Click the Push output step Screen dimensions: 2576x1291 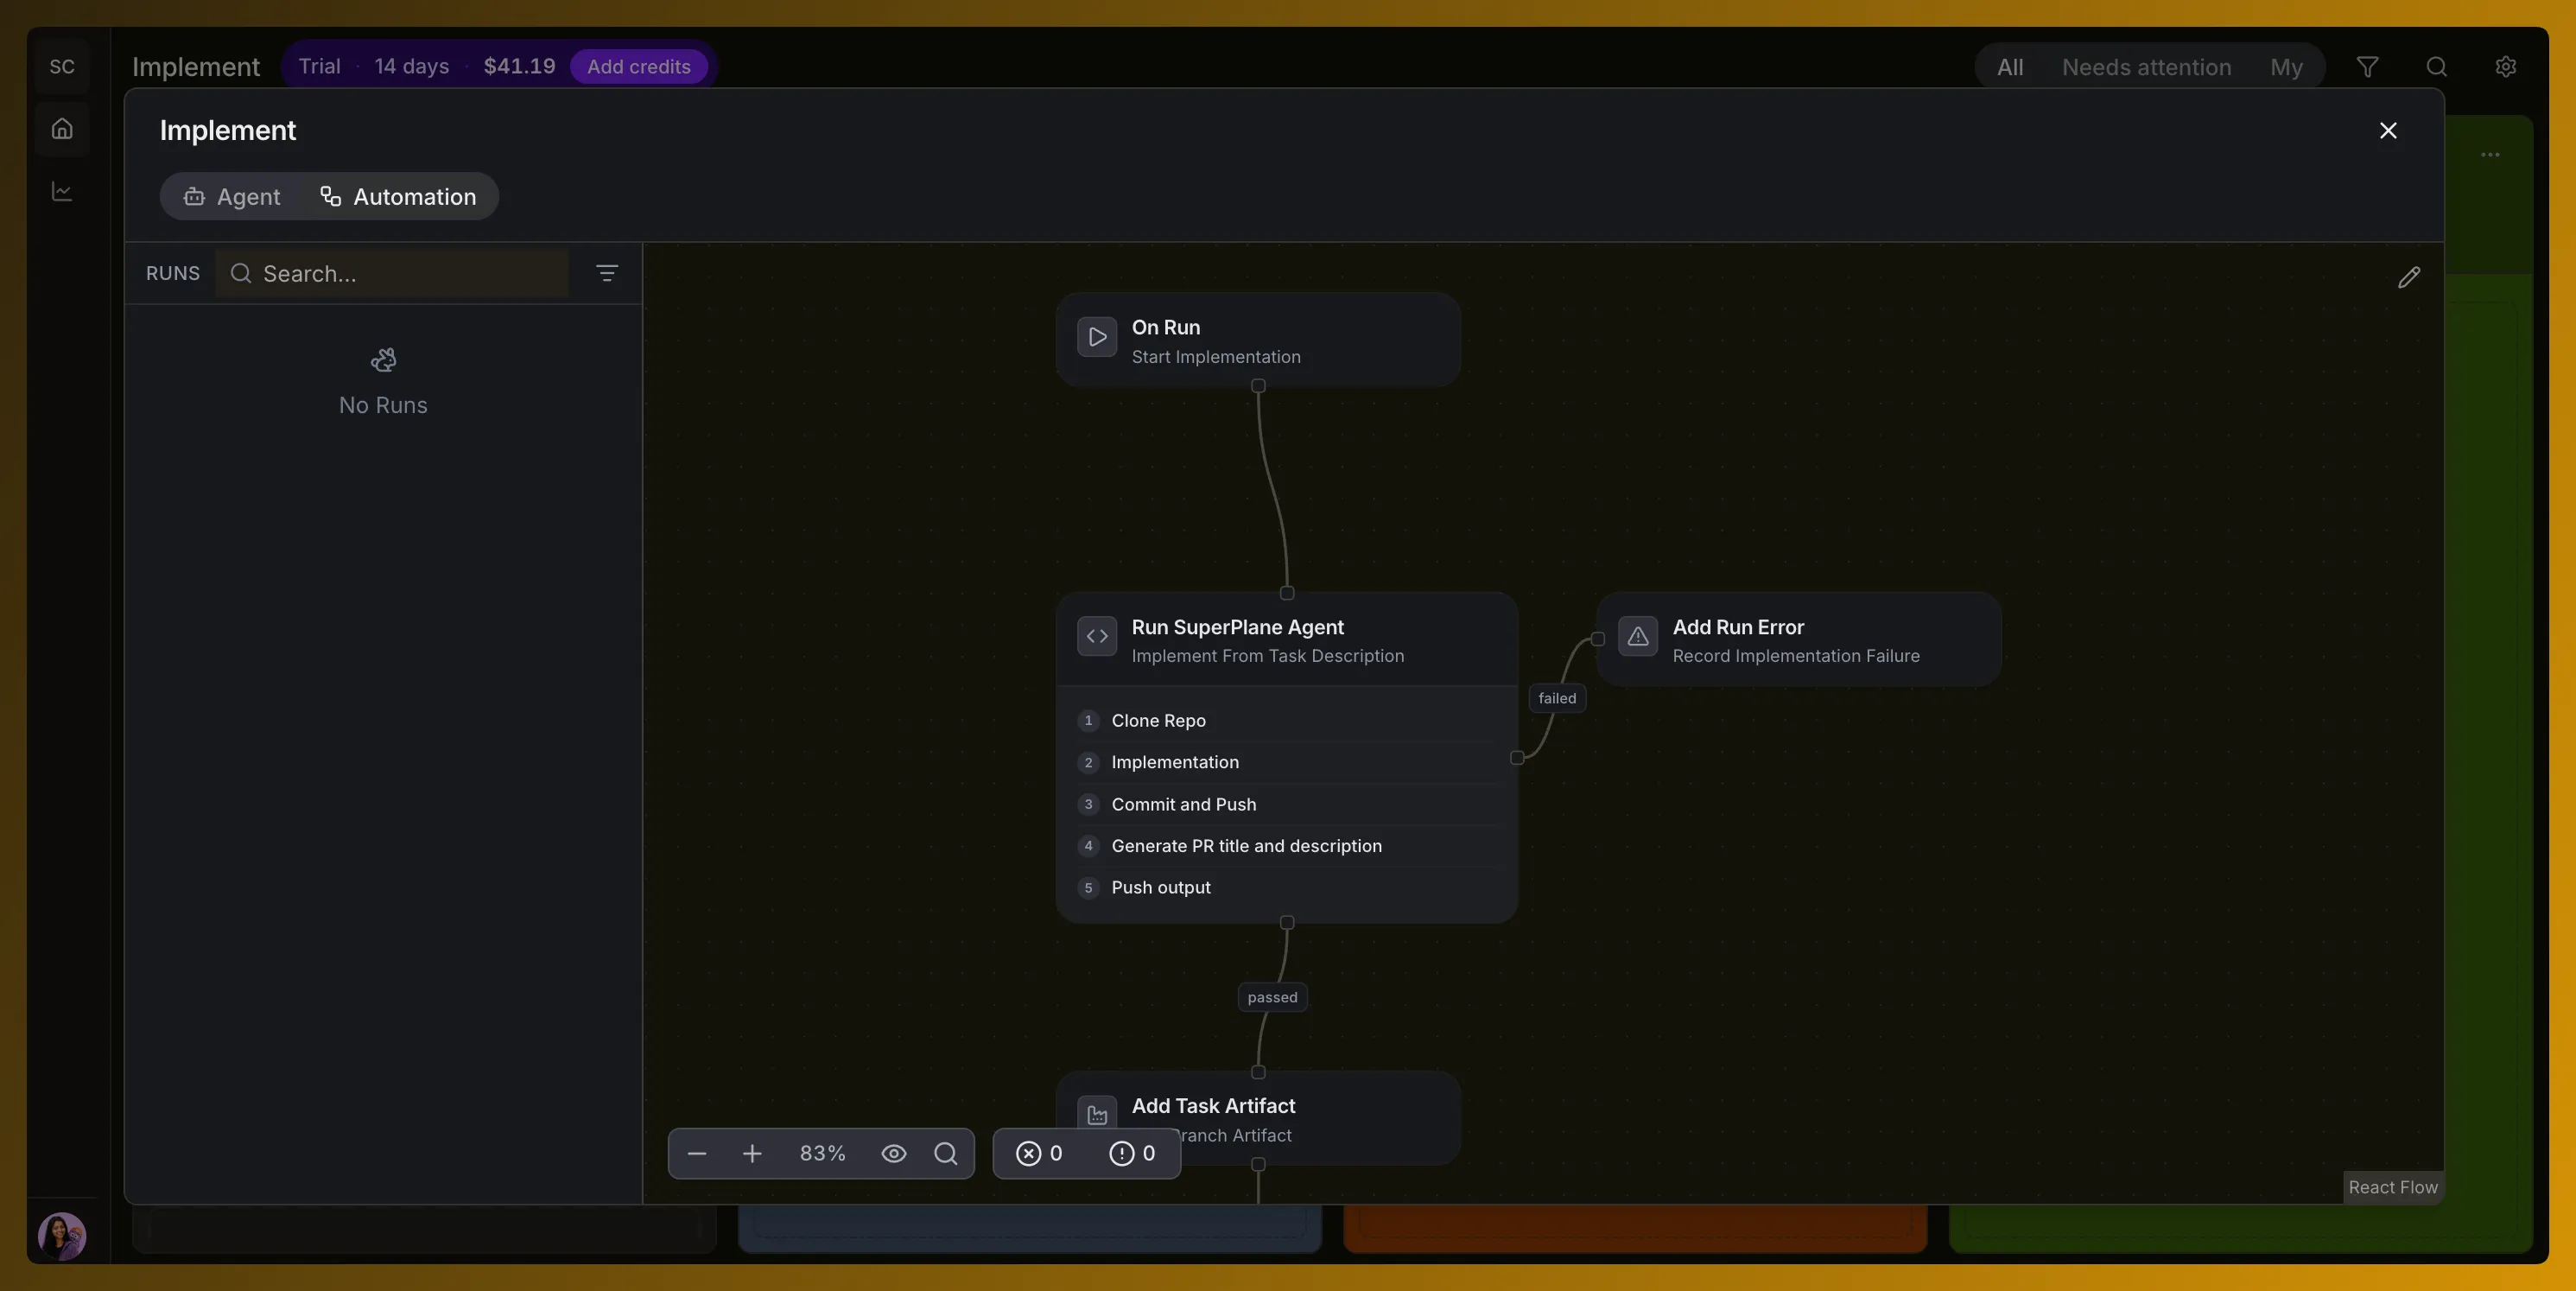click(1287, 888)
